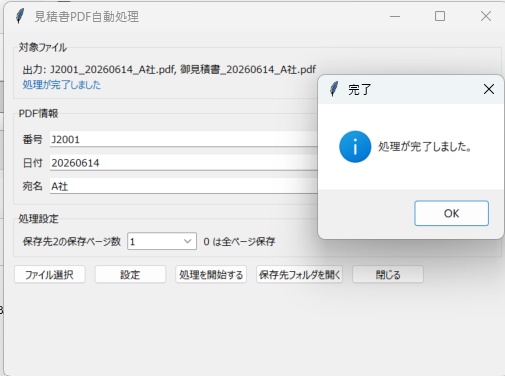Click the feather icon in main window title
The height and width of the screenshot is (376, 505).
point(20,16)
